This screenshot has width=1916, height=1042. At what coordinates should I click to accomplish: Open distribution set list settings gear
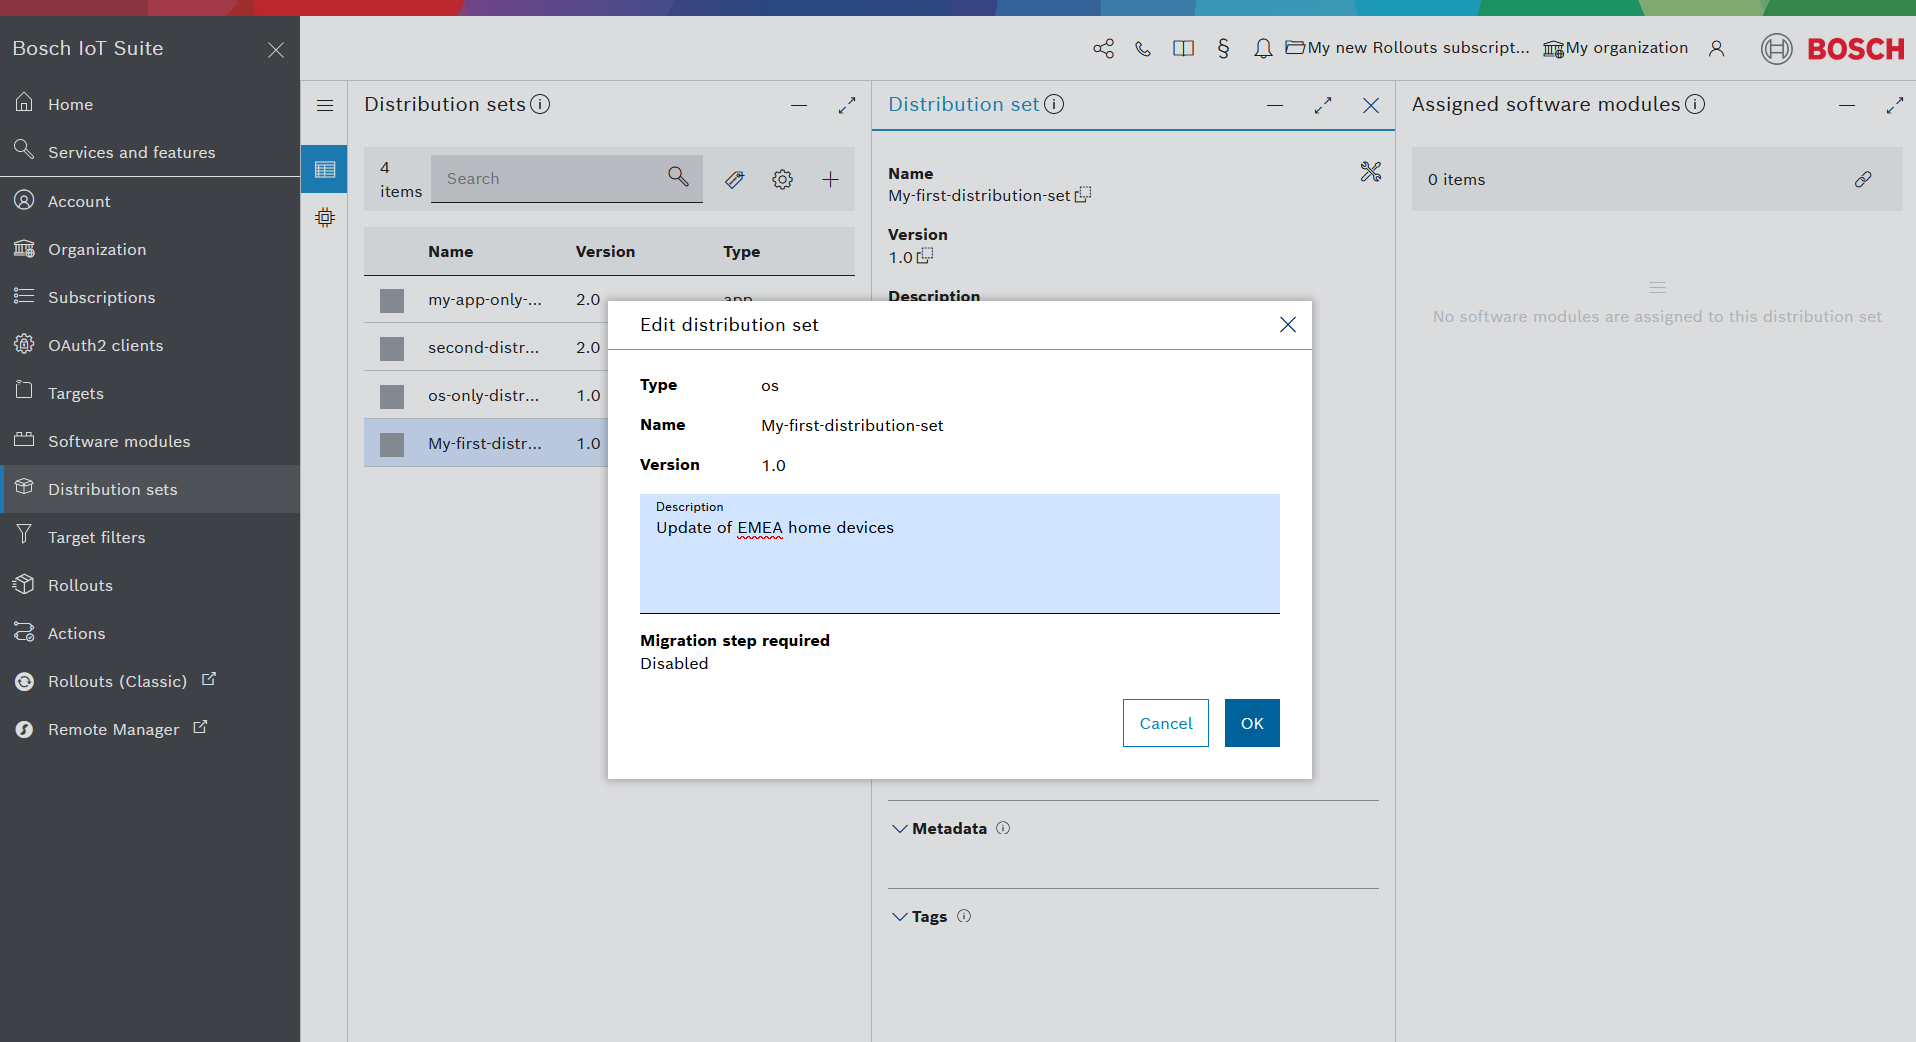click(783, 179)
